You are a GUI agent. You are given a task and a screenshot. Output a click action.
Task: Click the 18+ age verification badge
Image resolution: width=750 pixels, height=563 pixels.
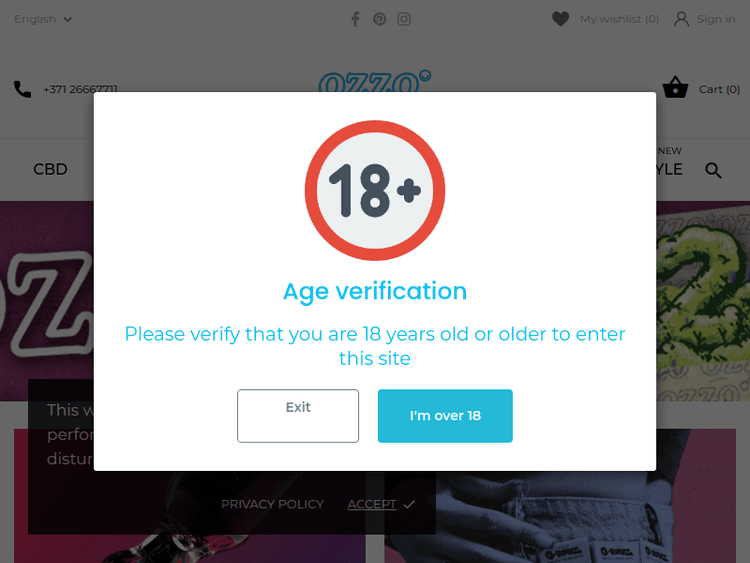pos(375,190)
